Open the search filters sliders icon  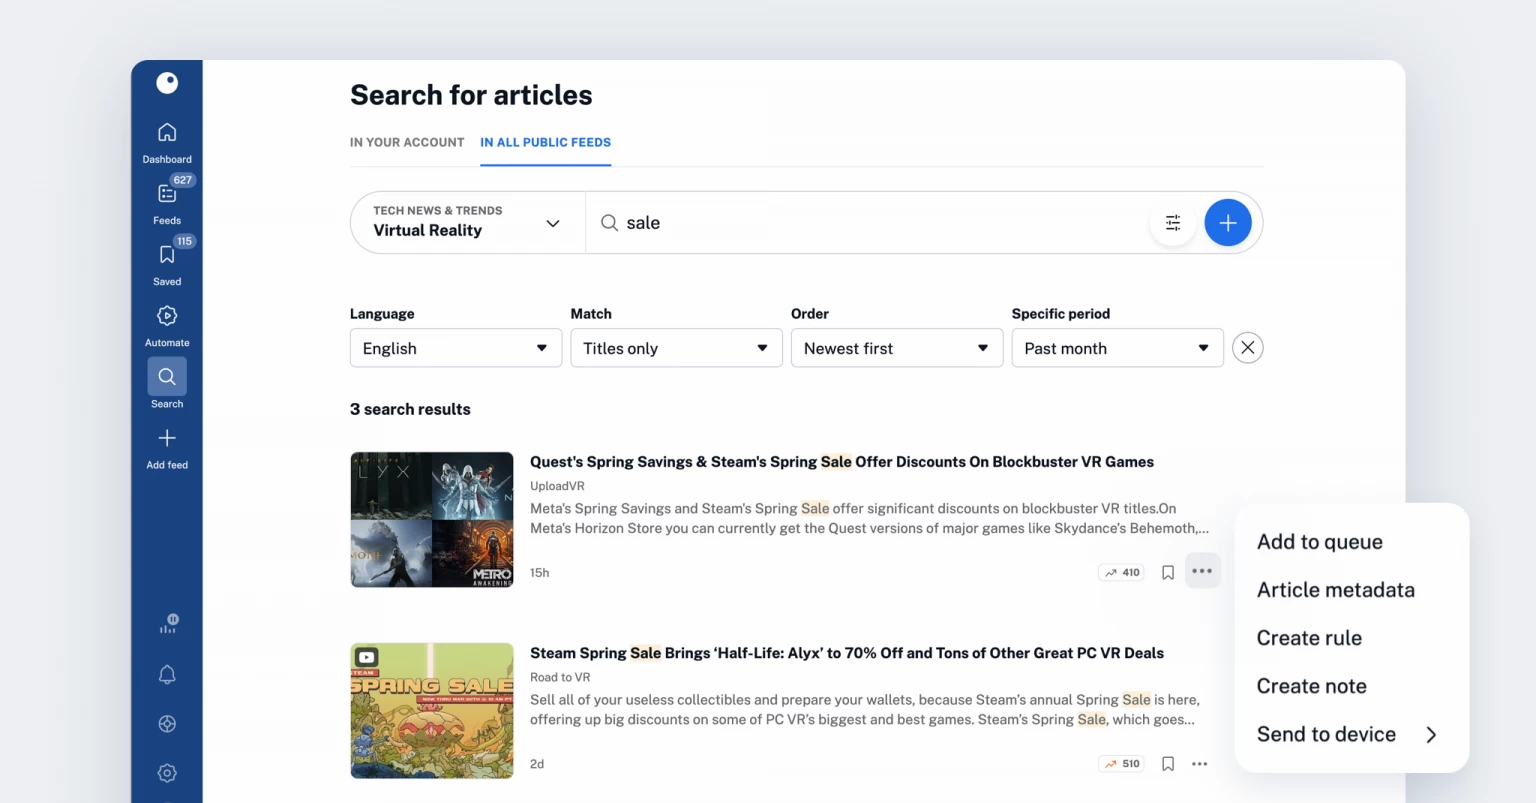1172,222
